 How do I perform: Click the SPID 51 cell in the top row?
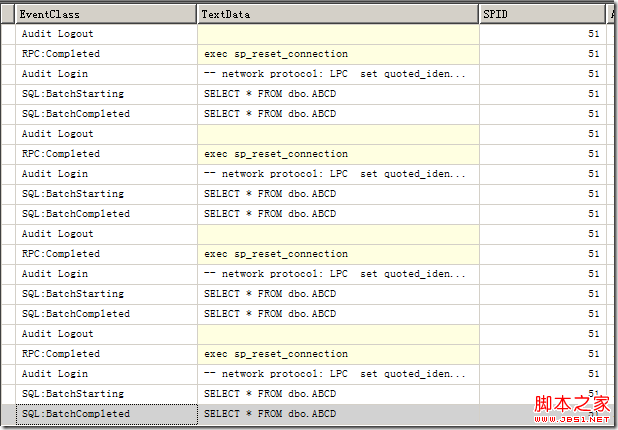tap(593, 34)
